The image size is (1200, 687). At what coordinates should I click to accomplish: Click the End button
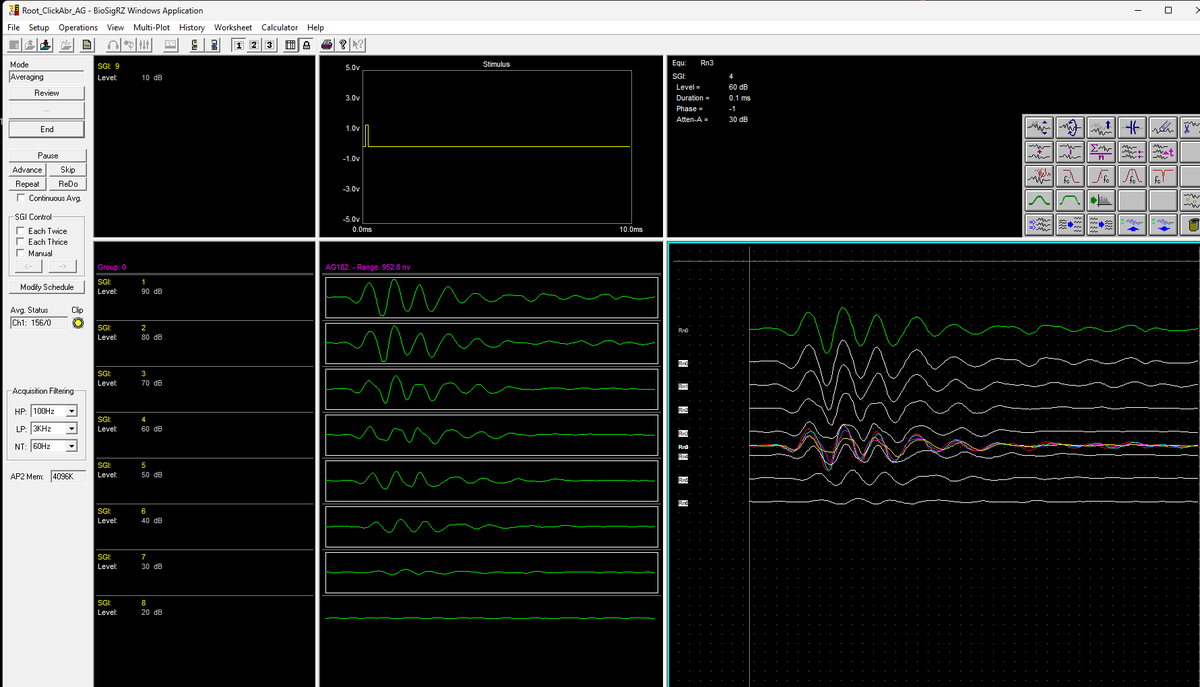47,129
